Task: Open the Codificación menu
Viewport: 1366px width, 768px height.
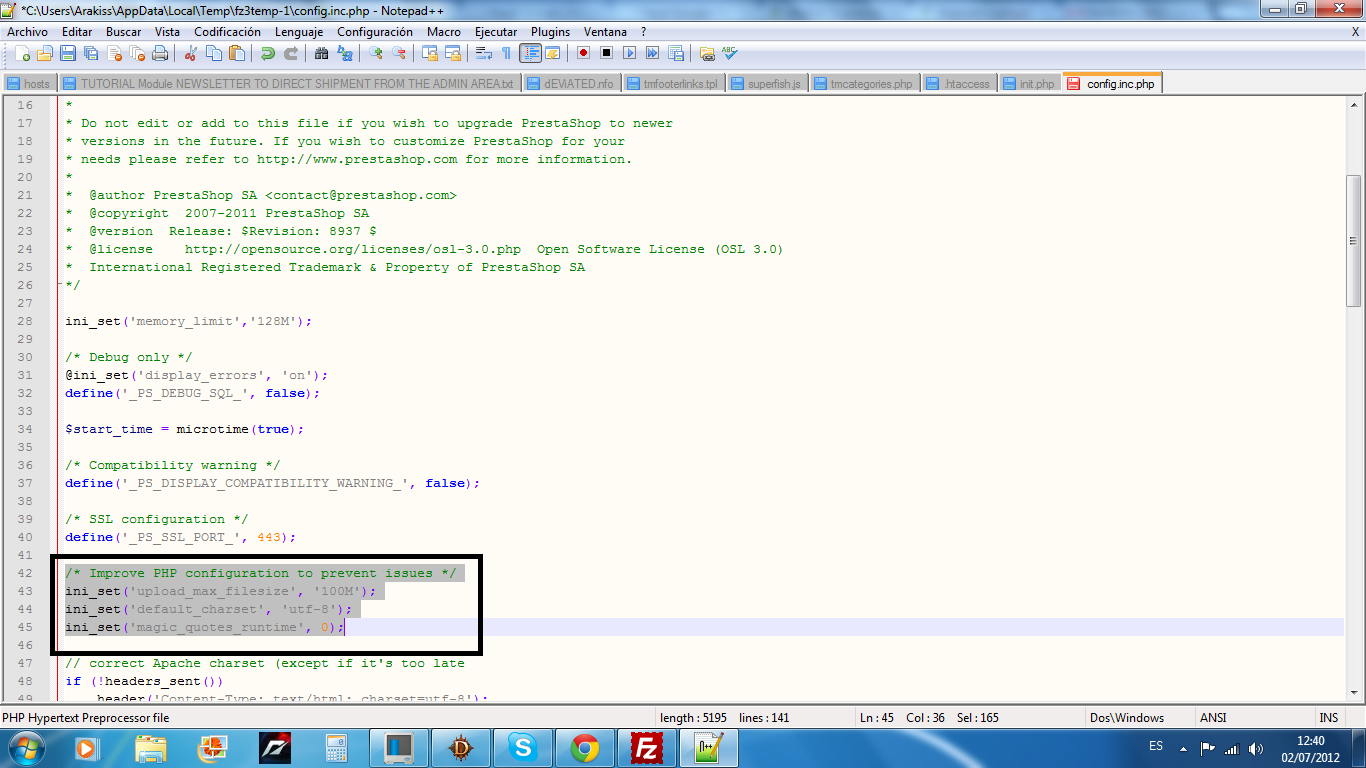Action: pos(228,32)
